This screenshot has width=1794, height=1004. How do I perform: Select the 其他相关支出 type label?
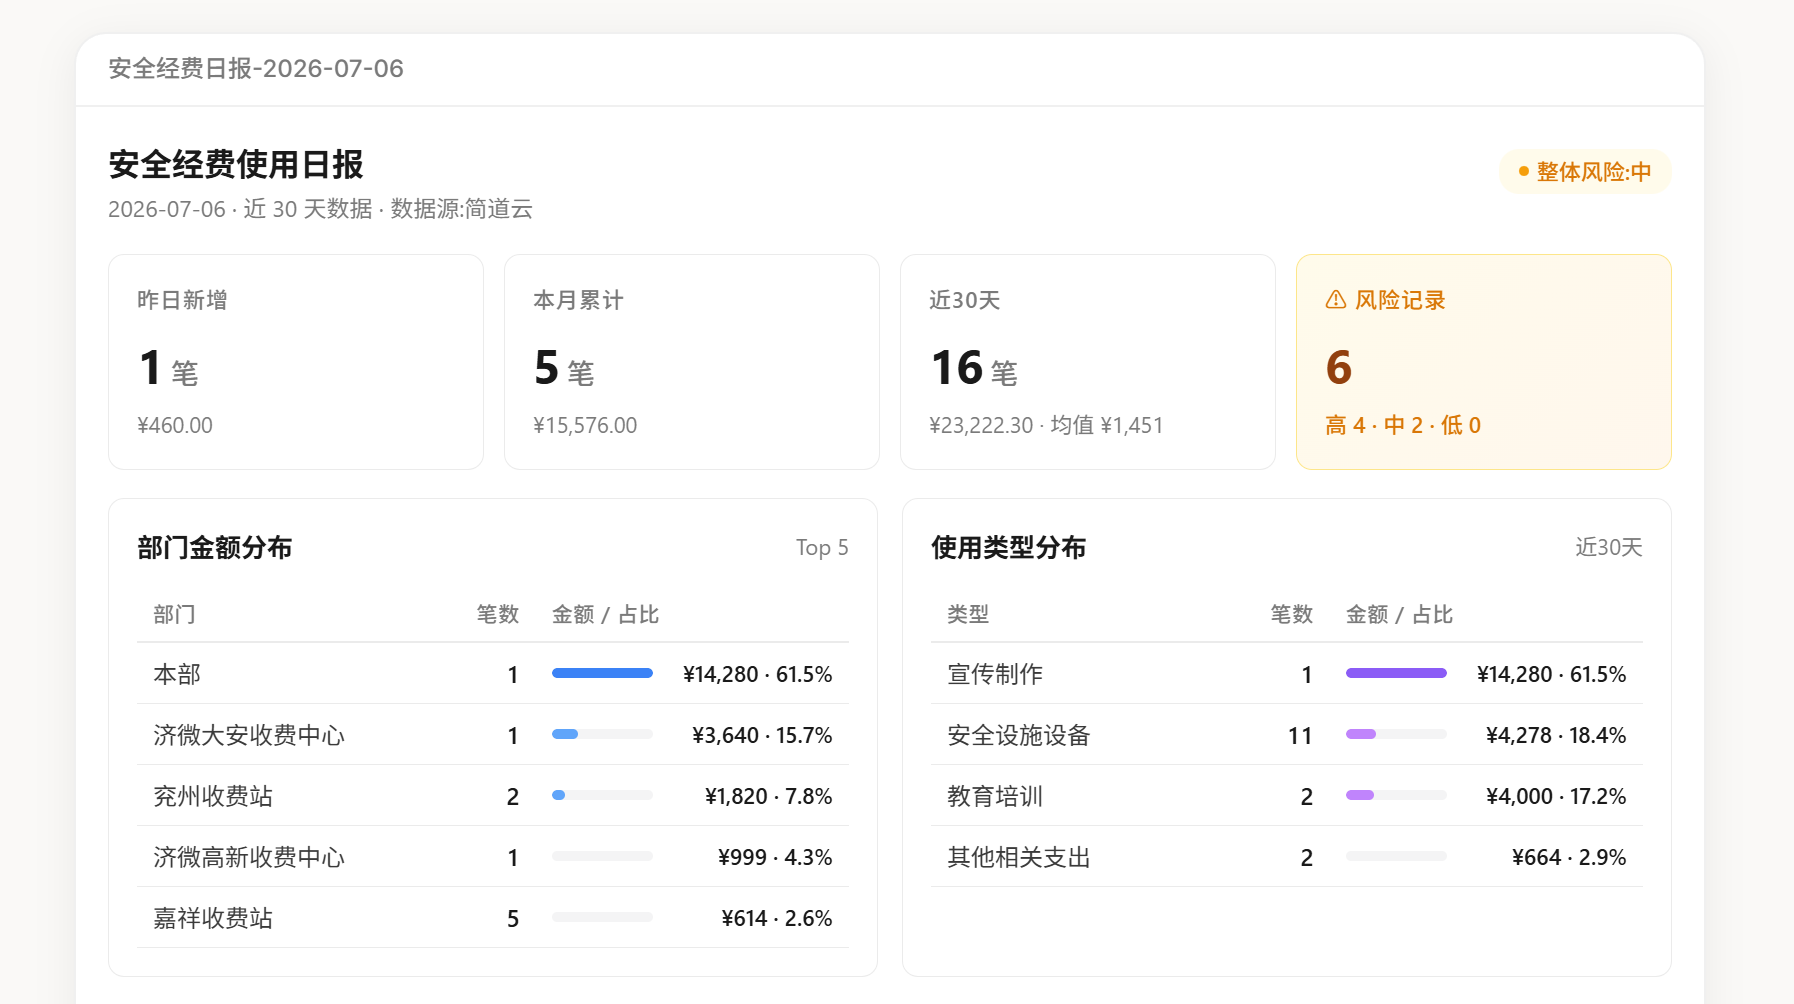(1019, 857)
